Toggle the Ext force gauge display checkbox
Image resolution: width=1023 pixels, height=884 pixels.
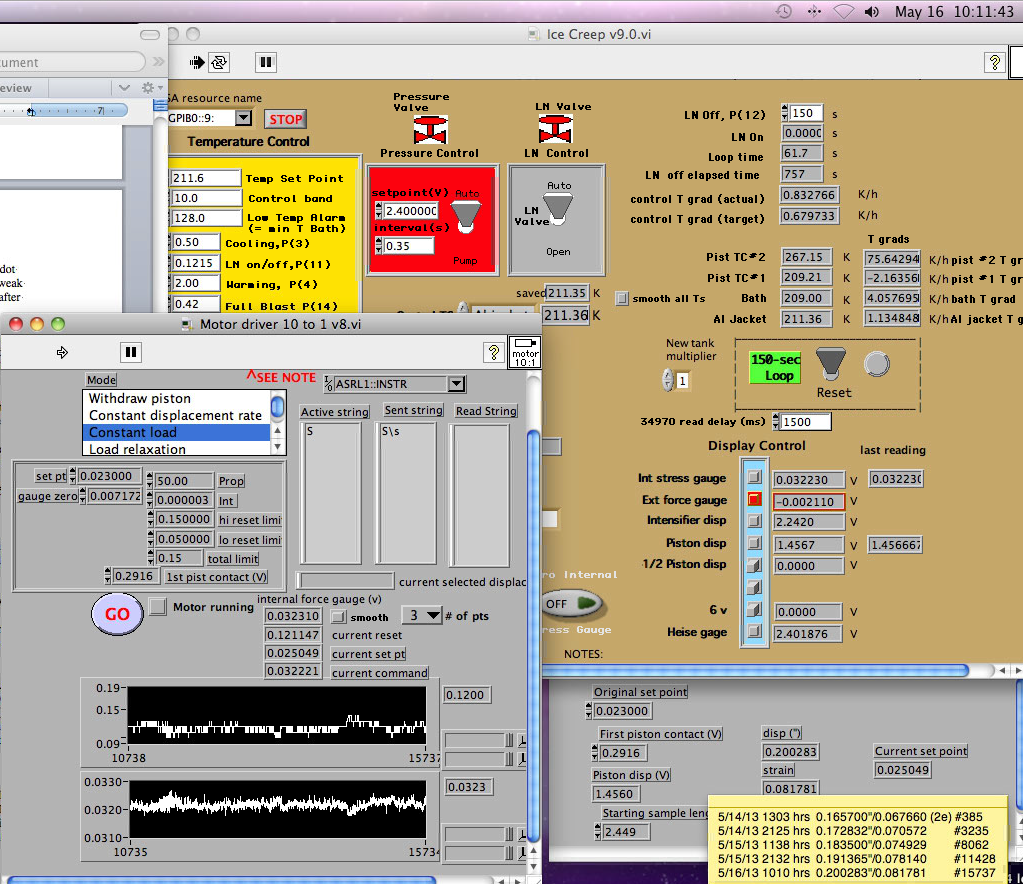click(x=756, y=500)
